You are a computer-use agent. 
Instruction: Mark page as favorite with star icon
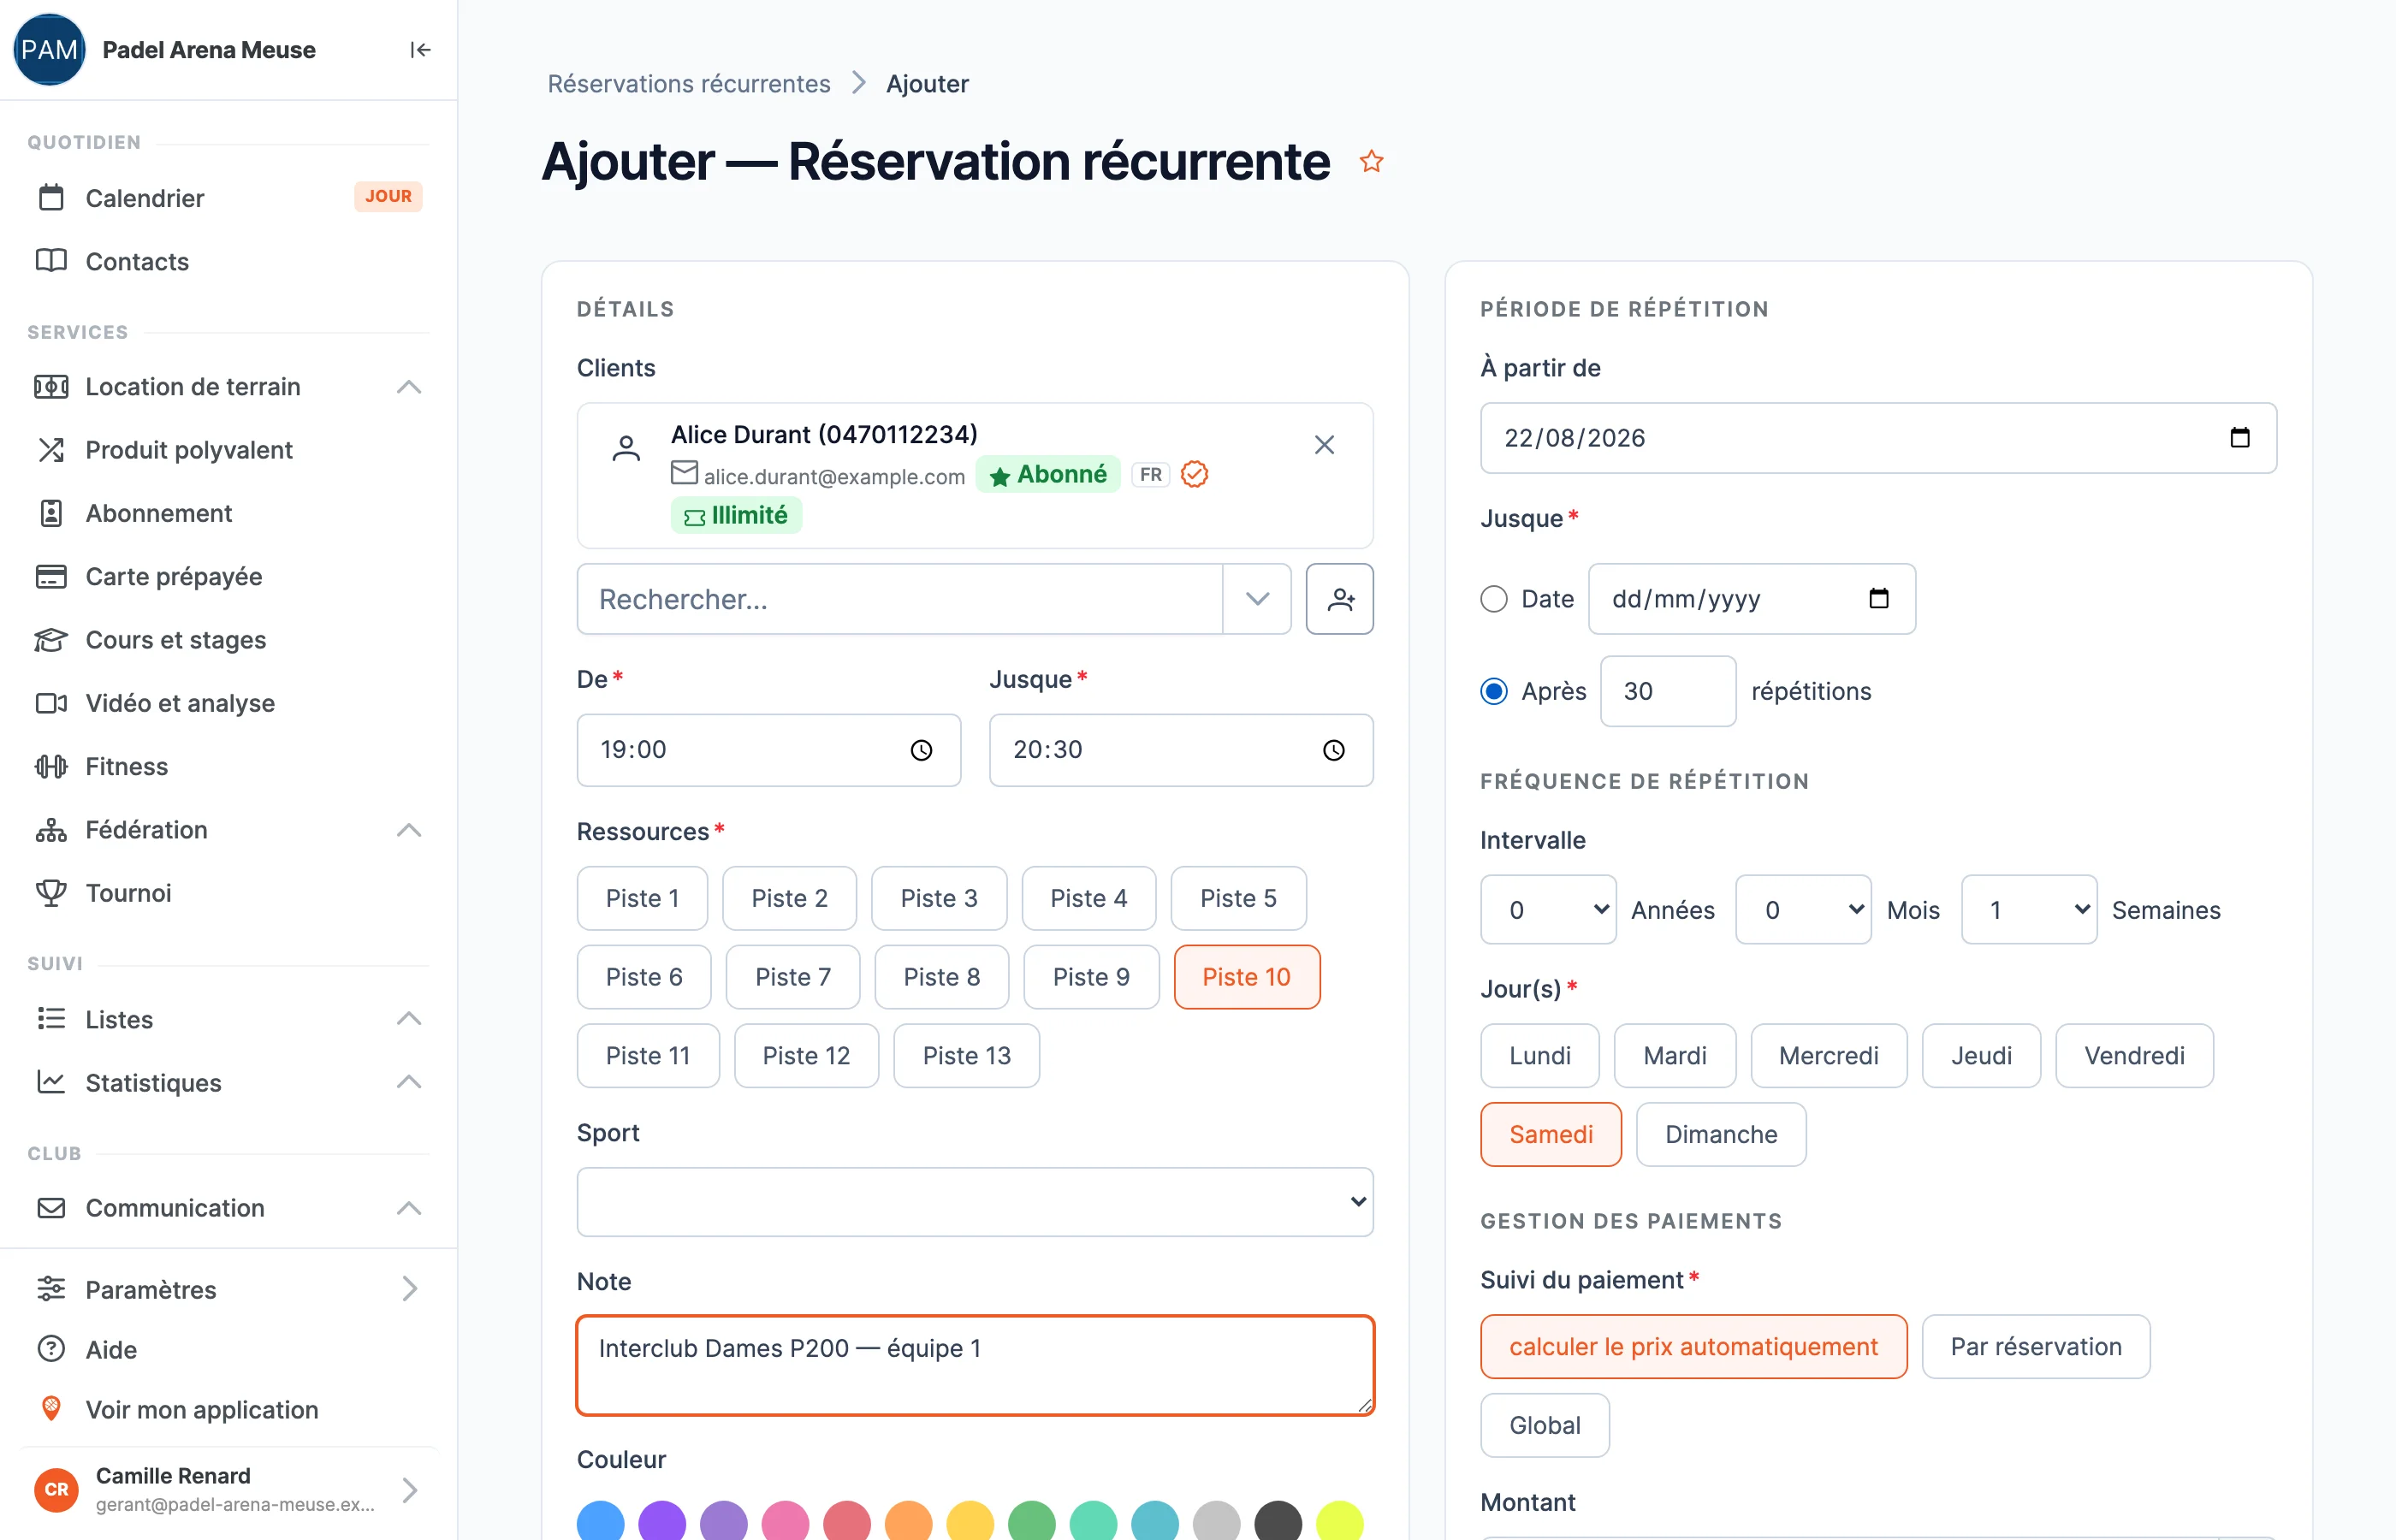click(1371, 161)
